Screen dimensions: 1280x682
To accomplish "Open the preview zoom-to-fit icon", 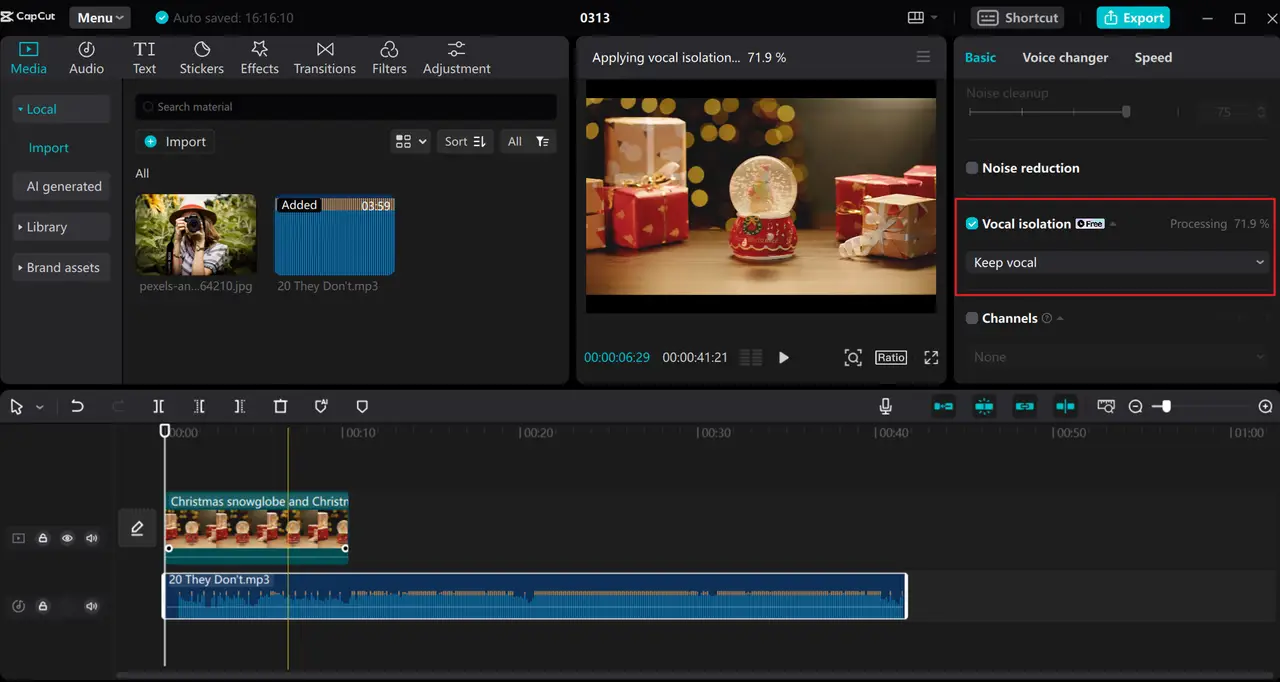I will [853, 357].
